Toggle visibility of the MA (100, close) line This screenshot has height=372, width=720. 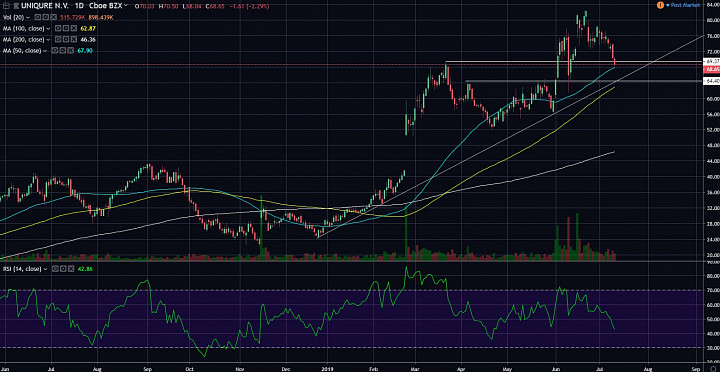tap(58, 28)
